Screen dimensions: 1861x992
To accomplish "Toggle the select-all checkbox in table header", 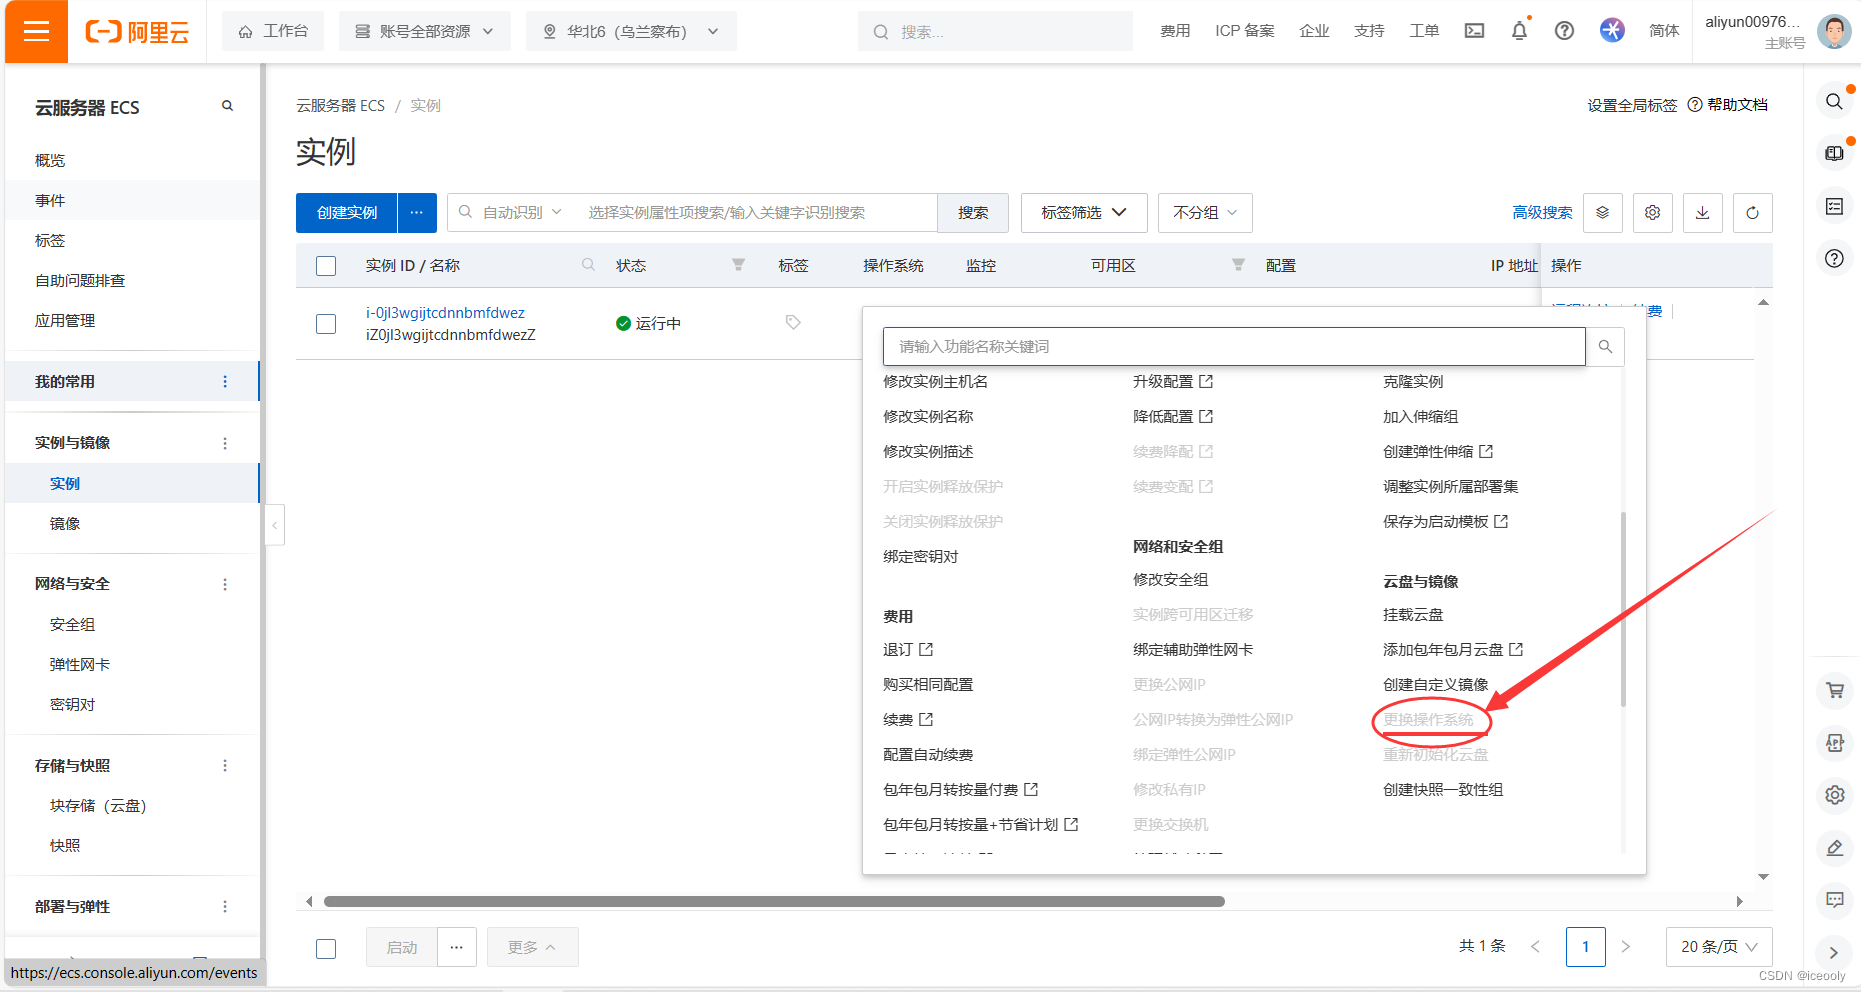I will (x=326, y=266).
